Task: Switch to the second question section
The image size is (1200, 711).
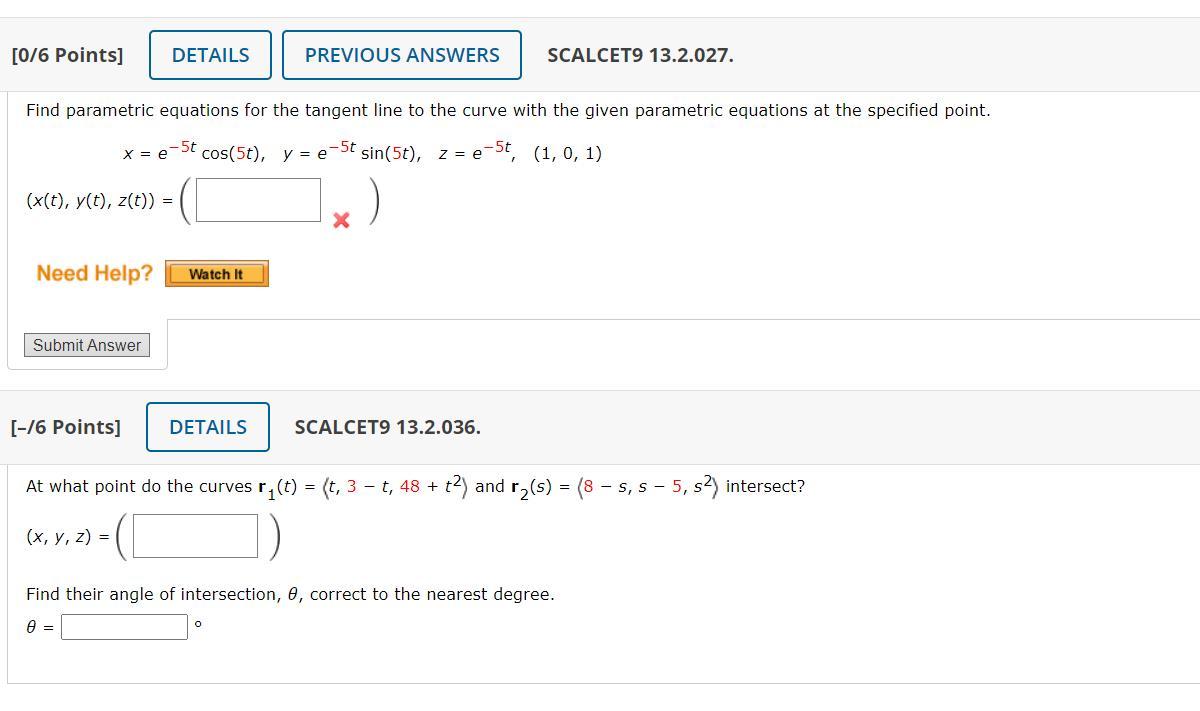Action: click(207, 426)
